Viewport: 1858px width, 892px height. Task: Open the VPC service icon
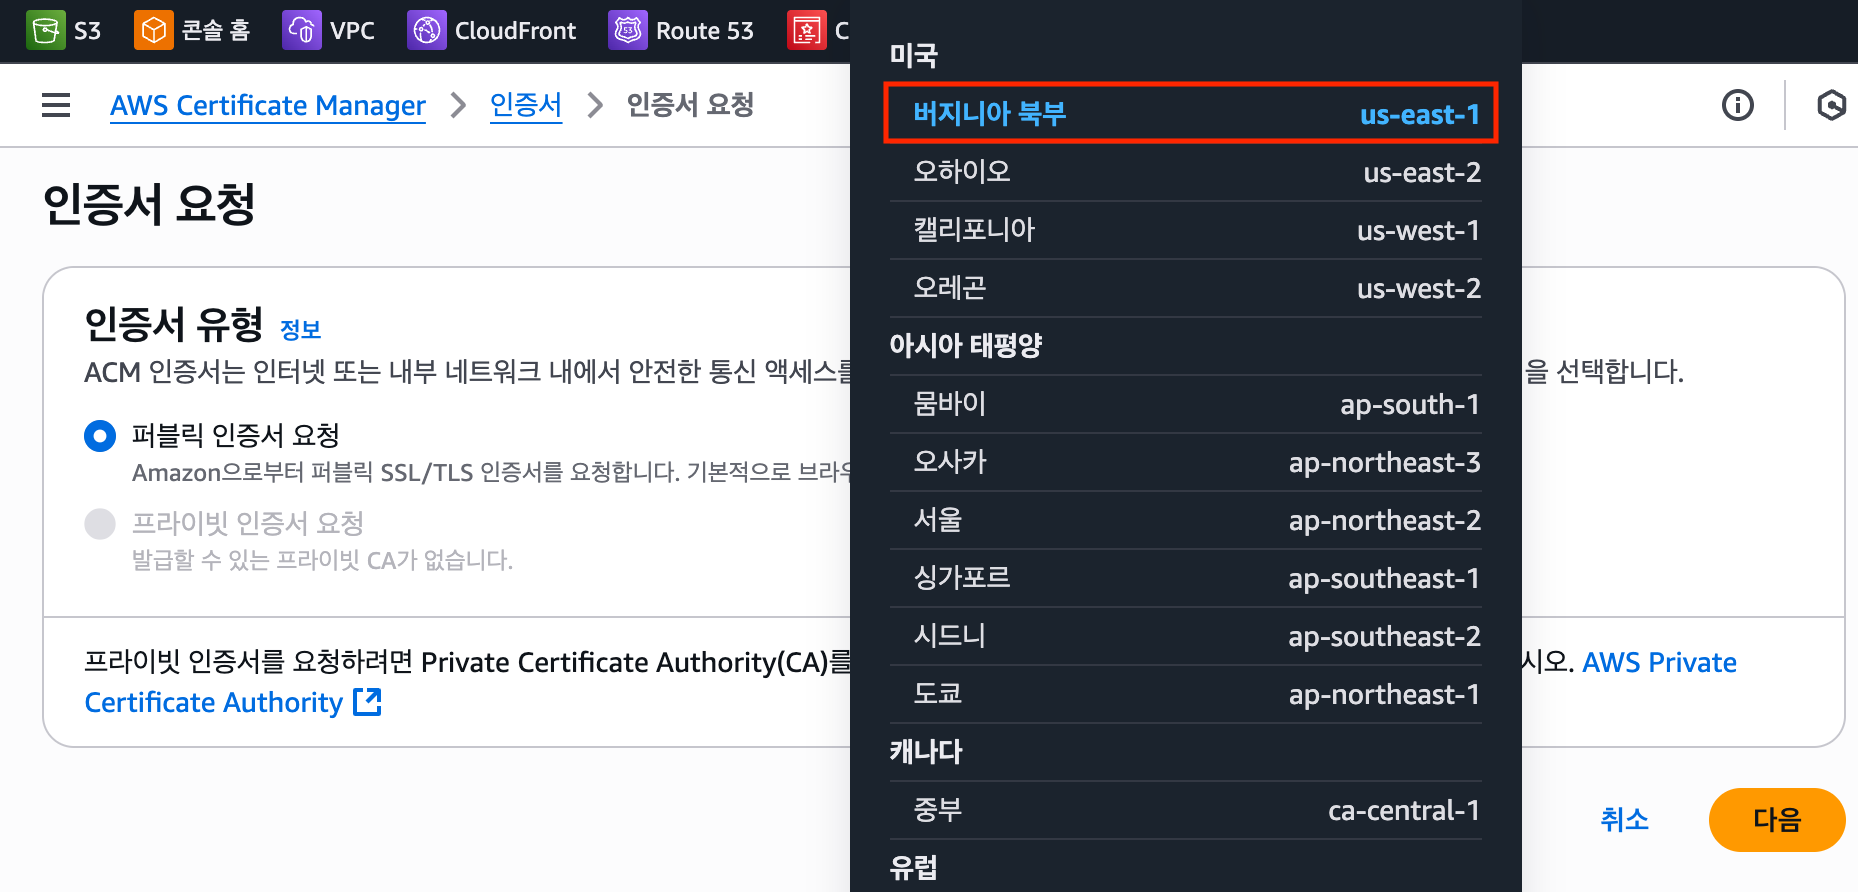(301, 31)
